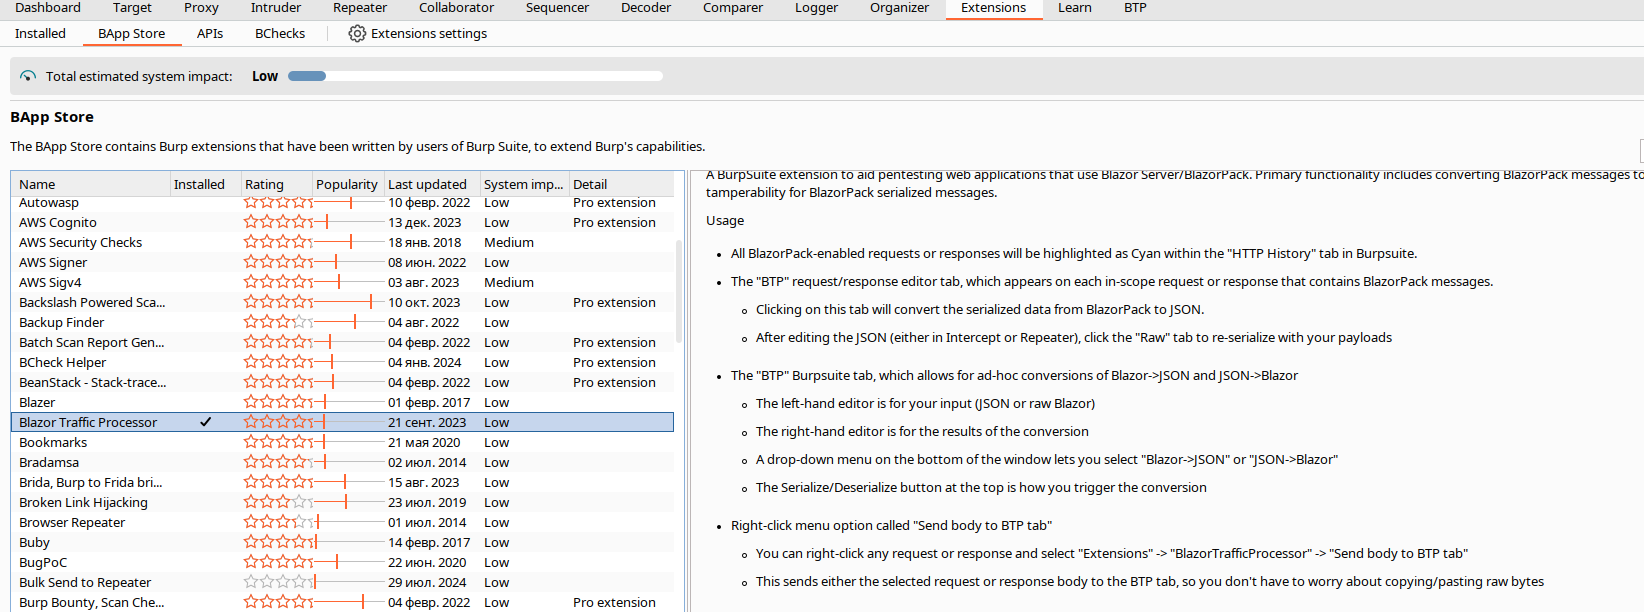Sort extensions by Popularity column header
This screenshot has width=1644, height=612.
[x=348, y=184]
